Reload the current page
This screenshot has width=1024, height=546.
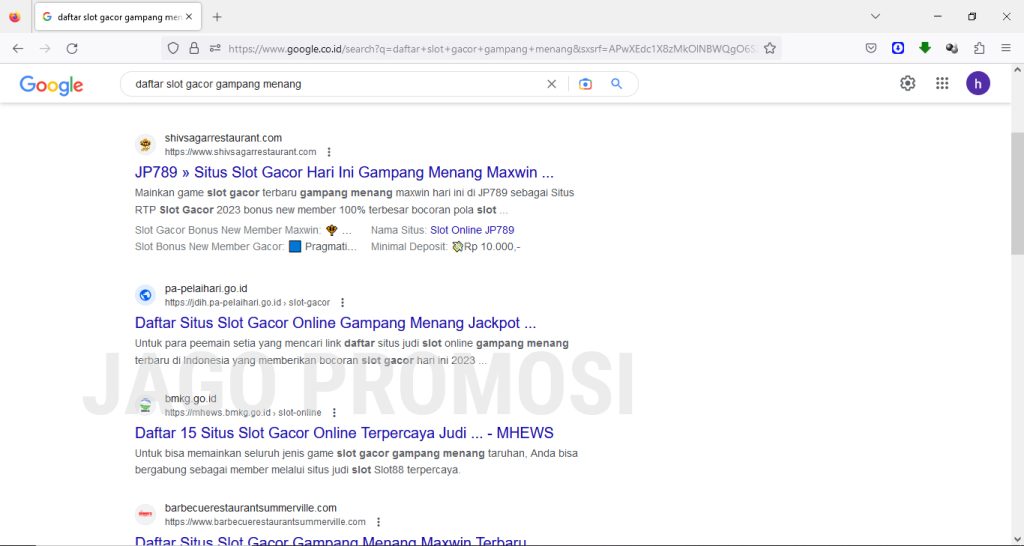[x=72, y=48]
